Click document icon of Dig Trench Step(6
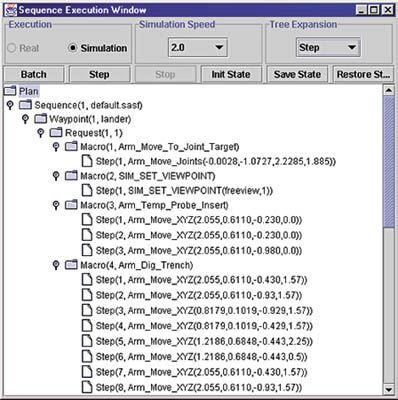Screen dimensions: 398x400 click(x=87, y=356)
